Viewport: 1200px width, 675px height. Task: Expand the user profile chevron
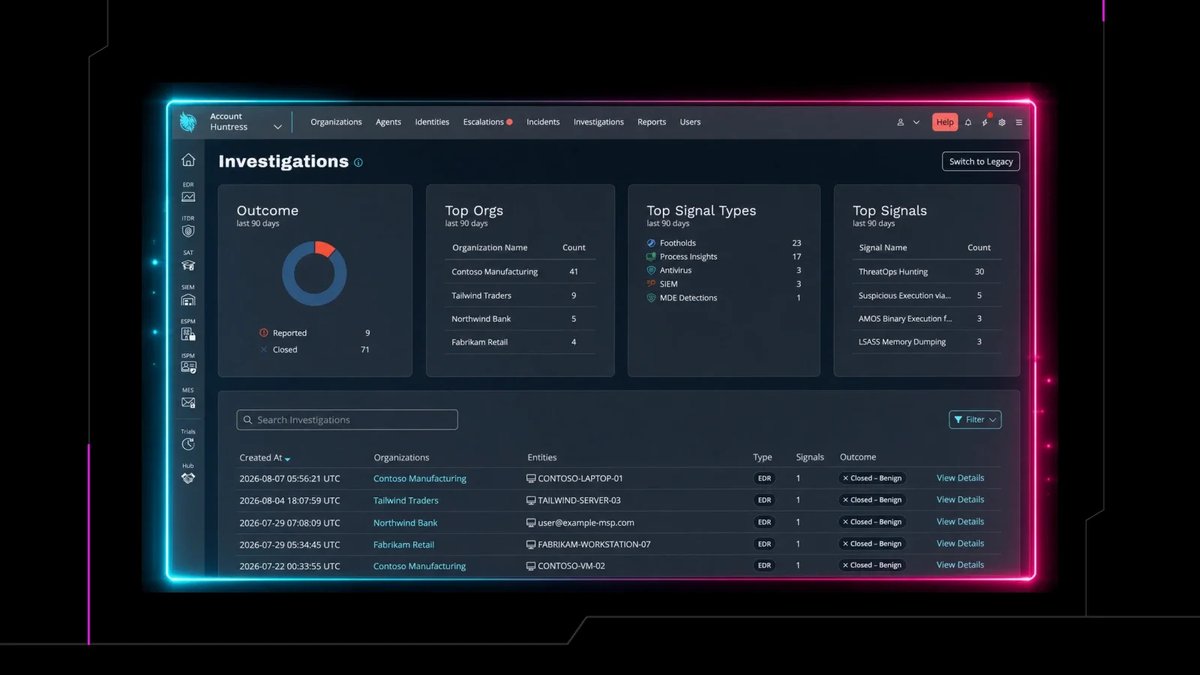916,122
